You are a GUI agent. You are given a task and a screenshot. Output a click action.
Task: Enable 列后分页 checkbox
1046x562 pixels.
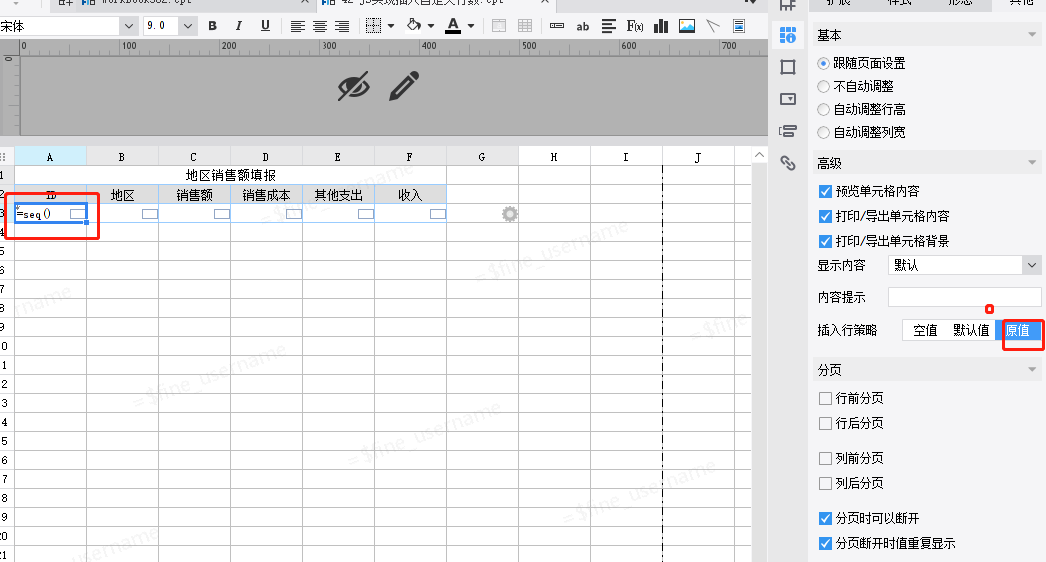[x=825, y=483]
